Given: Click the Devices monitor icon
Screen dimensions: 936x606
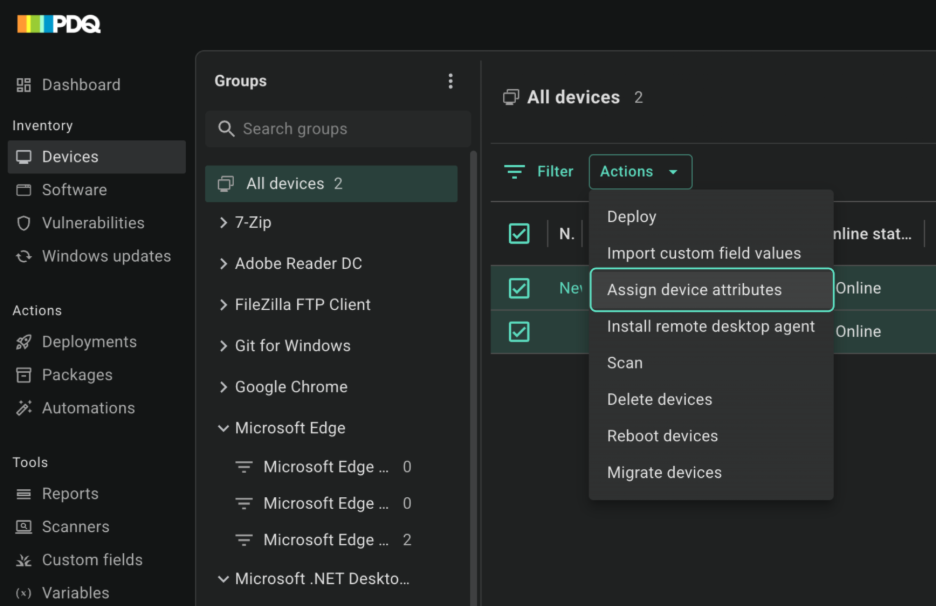Looking at the screenshot, I should [x=23, y=157].
